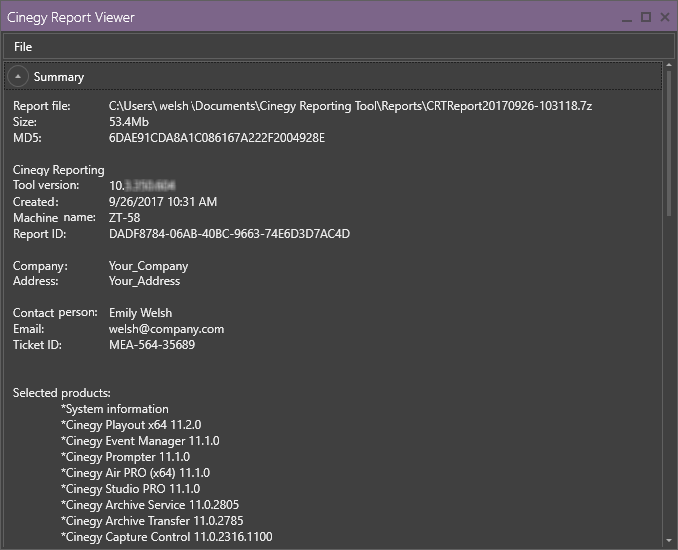This screenshot has height=550, width=678.
Task: Click the Tool version label
Action: tap(46, 185)
